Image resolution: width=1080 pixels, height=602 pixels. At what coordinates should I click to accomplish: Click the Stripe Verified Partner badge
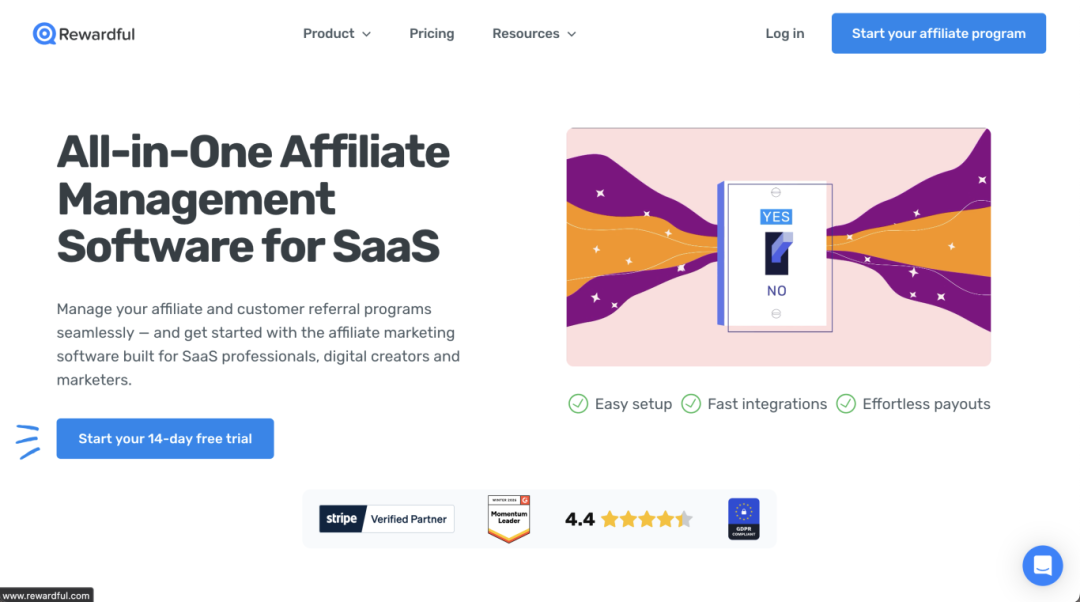click(x=386, y=519)
